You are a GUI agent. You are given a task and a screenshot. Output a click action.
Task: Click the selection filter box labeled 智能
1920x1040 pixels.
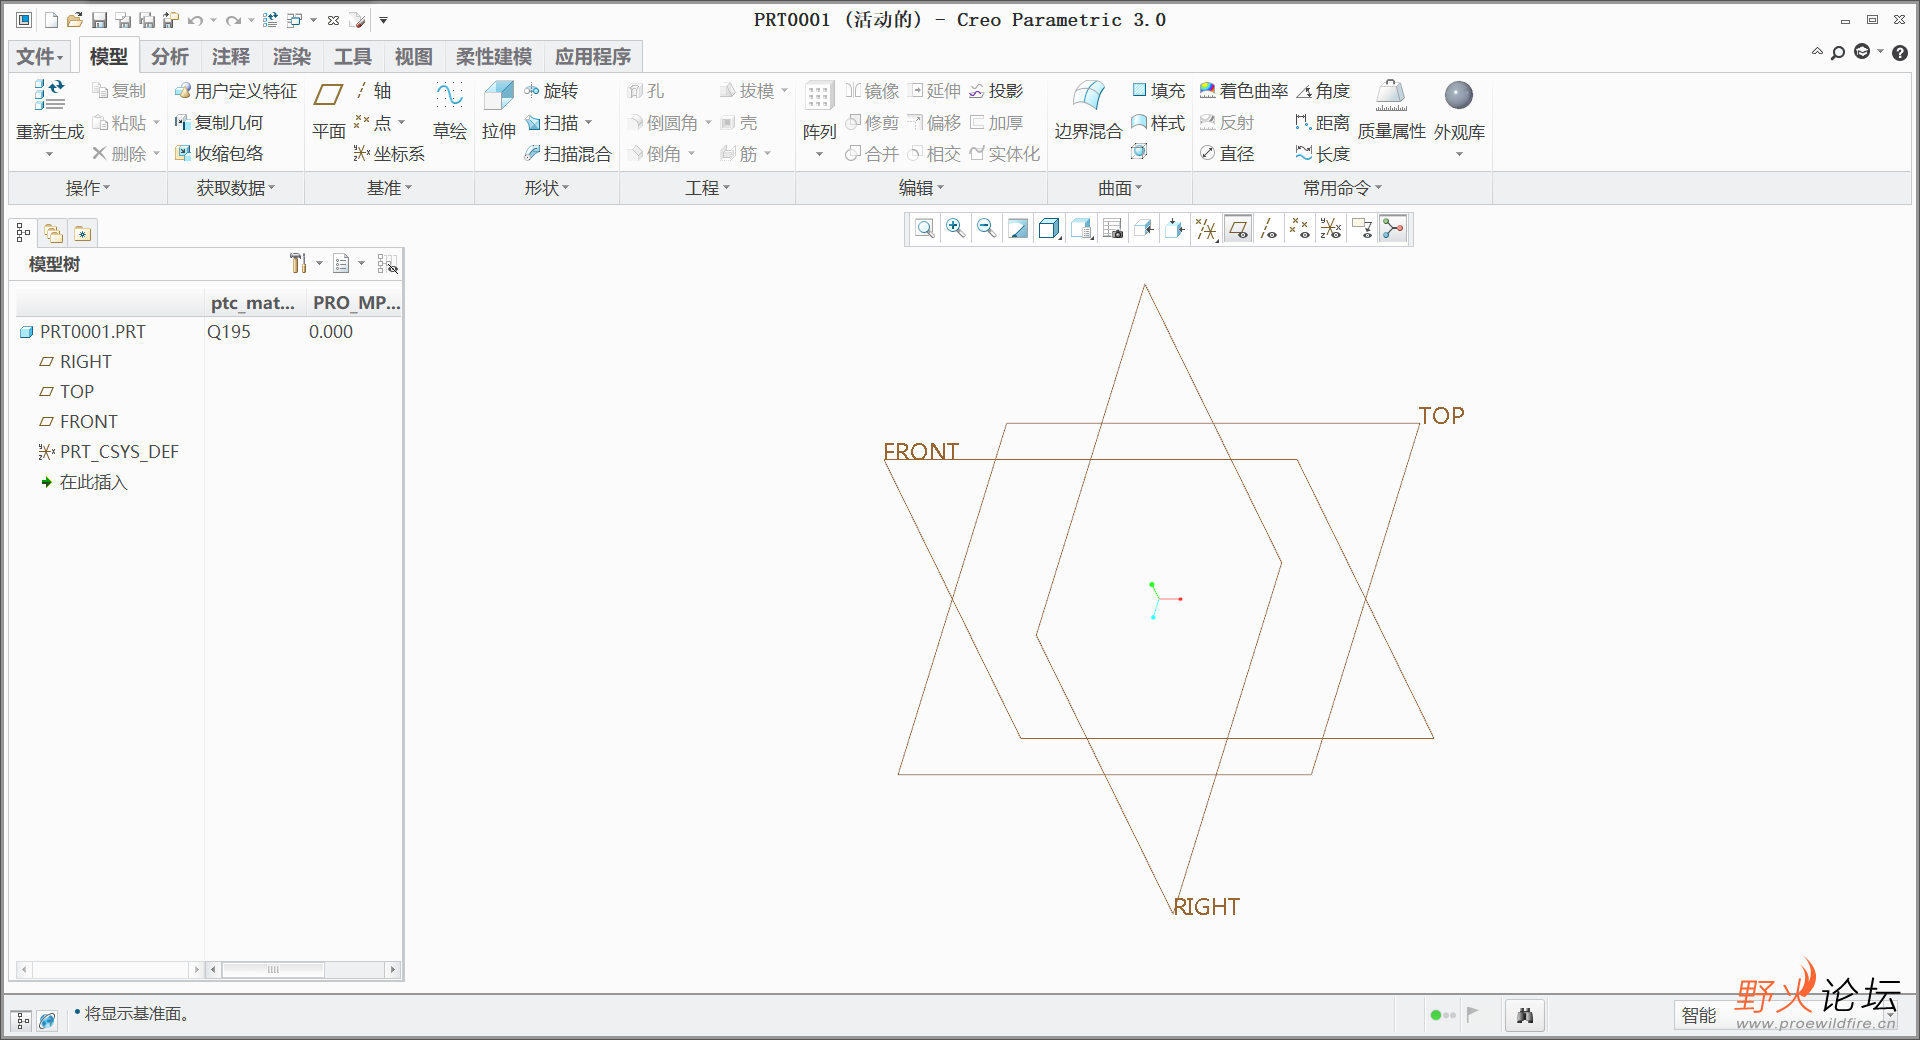coord(1785,1016)
